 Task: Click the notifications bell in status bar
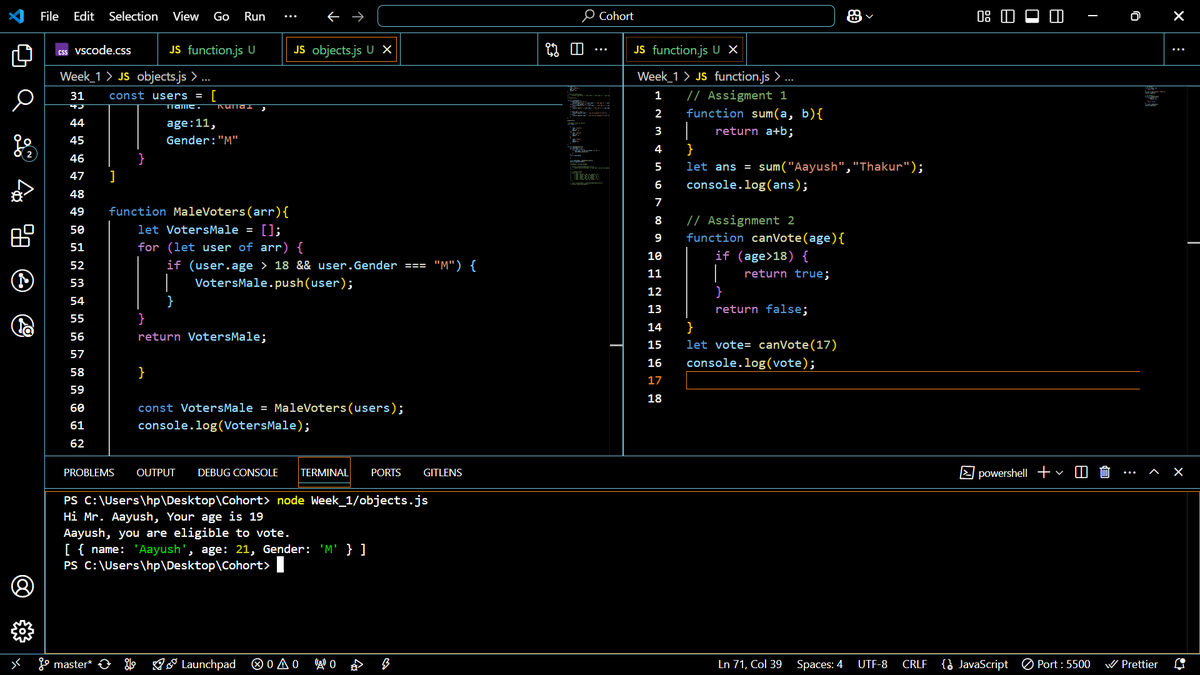pos(1180,664)
